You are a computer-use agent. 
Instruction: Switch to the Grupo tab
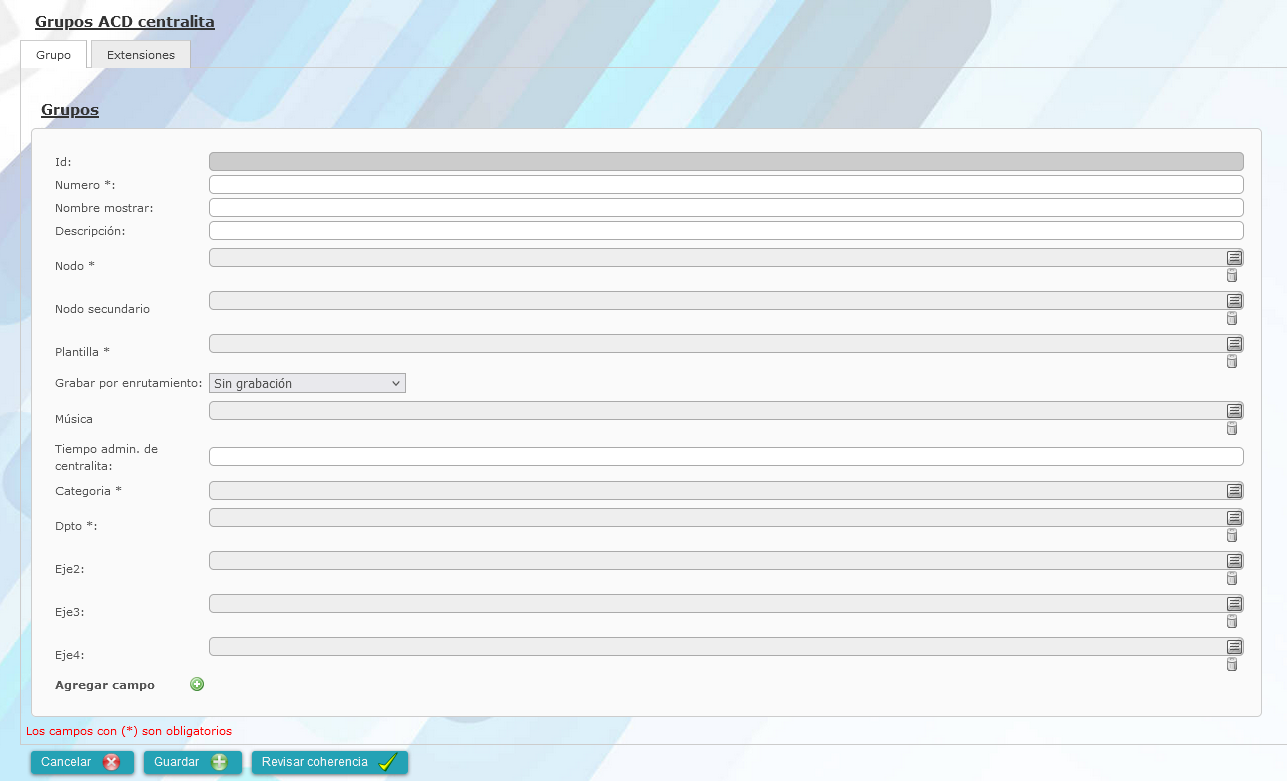click(x=54, y=55)
